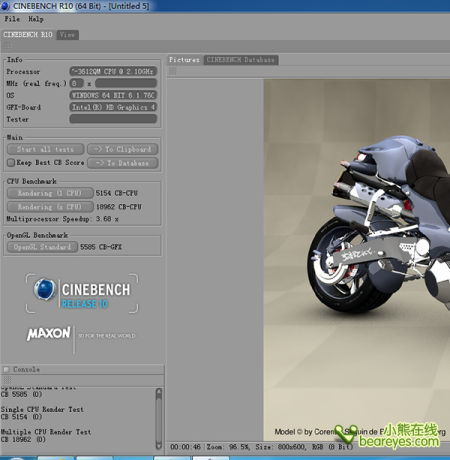
Task: Select the Pictures tab
Action: pos(184,60)
